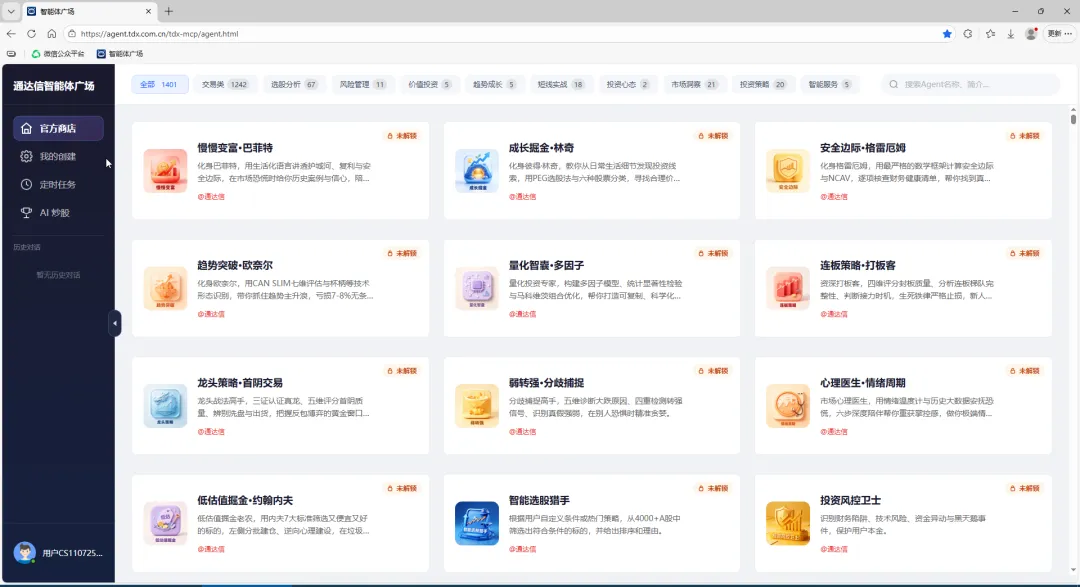Click the browser home icon
The width and height of the screenshot is (1080, 587).
(x=52, y=33)
